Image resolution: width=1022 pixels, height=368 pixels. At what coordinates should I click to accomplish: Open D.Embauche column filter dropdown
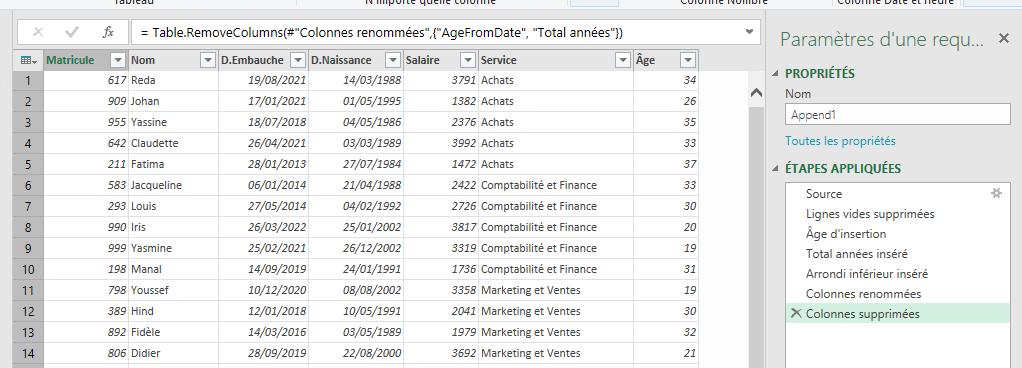[298, 61]
